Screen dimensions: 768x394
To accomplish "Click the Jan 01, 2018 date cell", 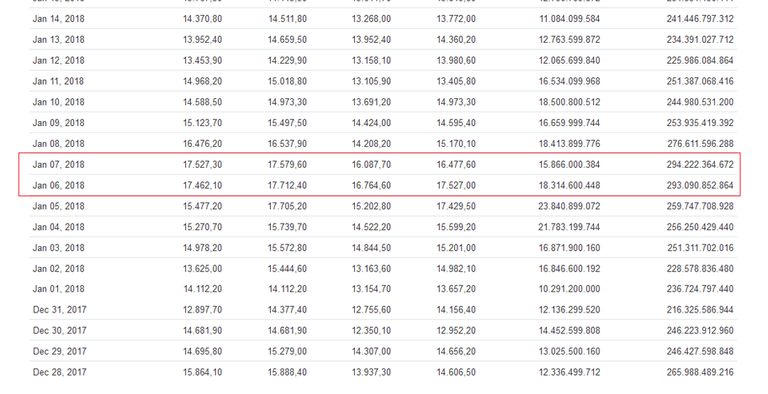I will (58, 289).
